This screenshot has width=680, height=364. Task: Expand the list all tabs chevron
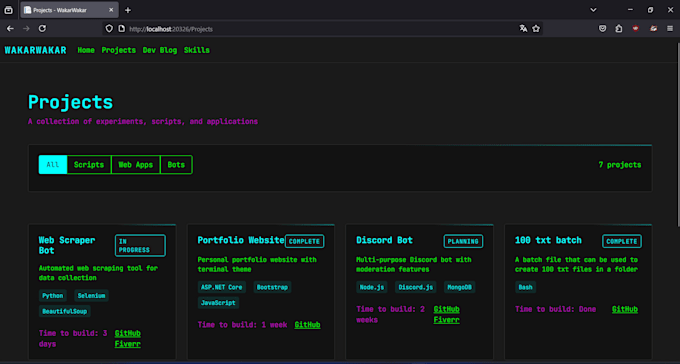pos(593,10)
